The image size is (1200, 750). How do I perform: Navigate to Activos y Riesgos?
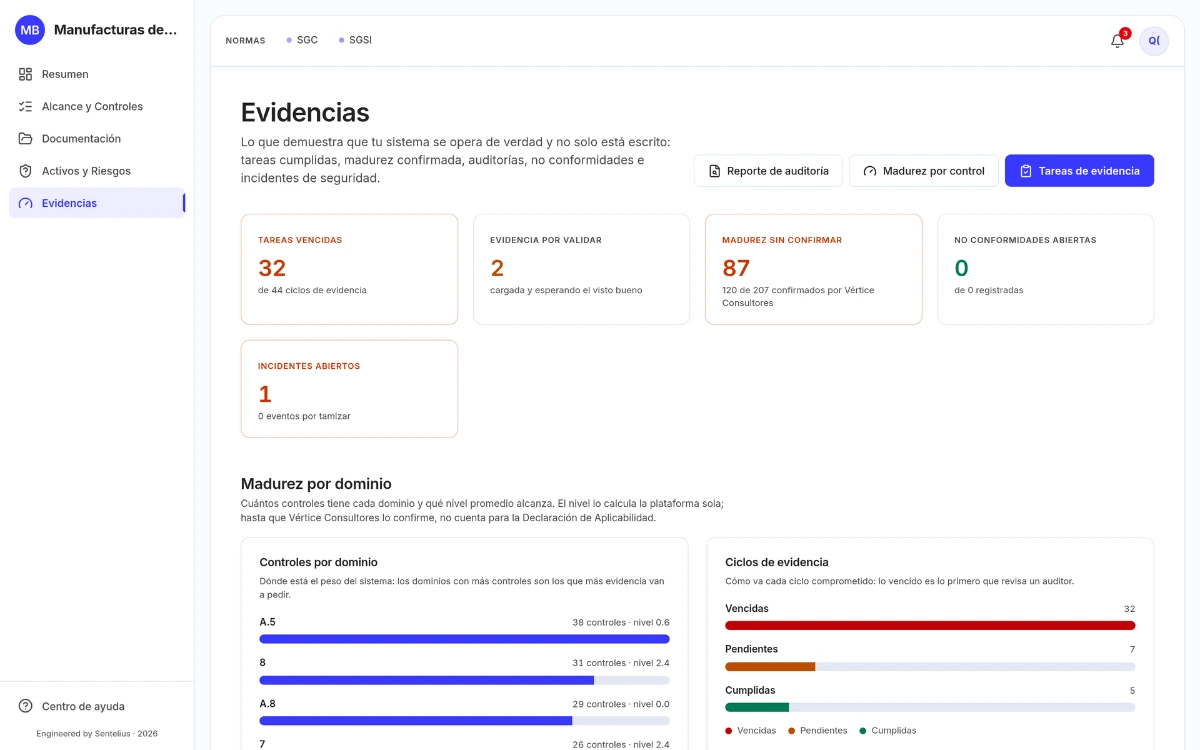point(97,171)
